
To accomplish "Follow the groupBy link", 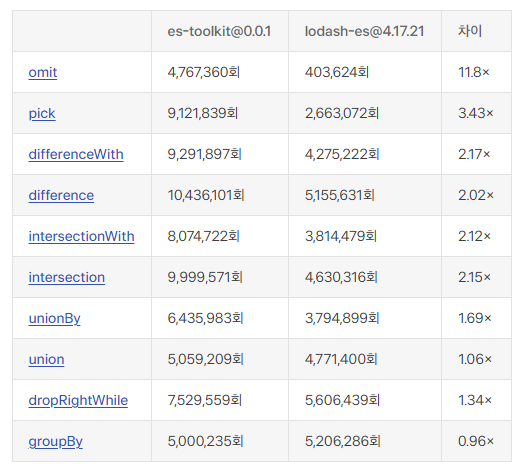I will coord(55,442).
